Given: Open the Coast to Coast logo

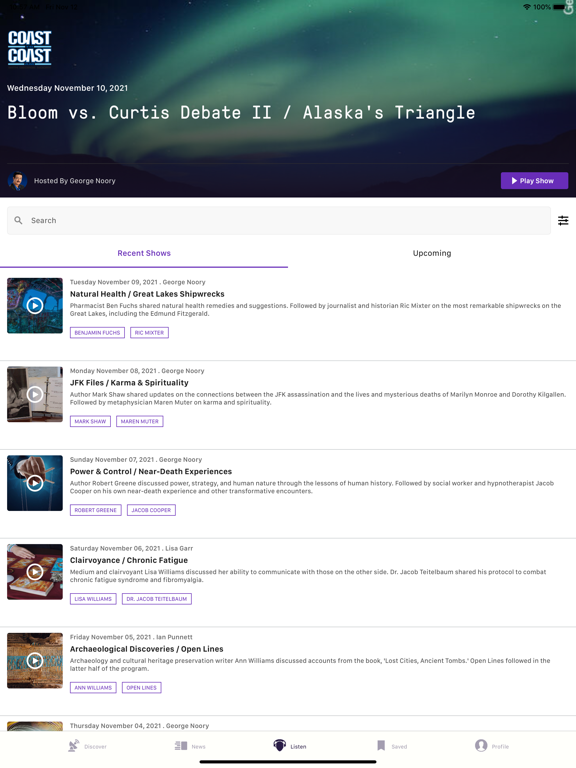Looking at the screenshot, I should pos(29,48).
